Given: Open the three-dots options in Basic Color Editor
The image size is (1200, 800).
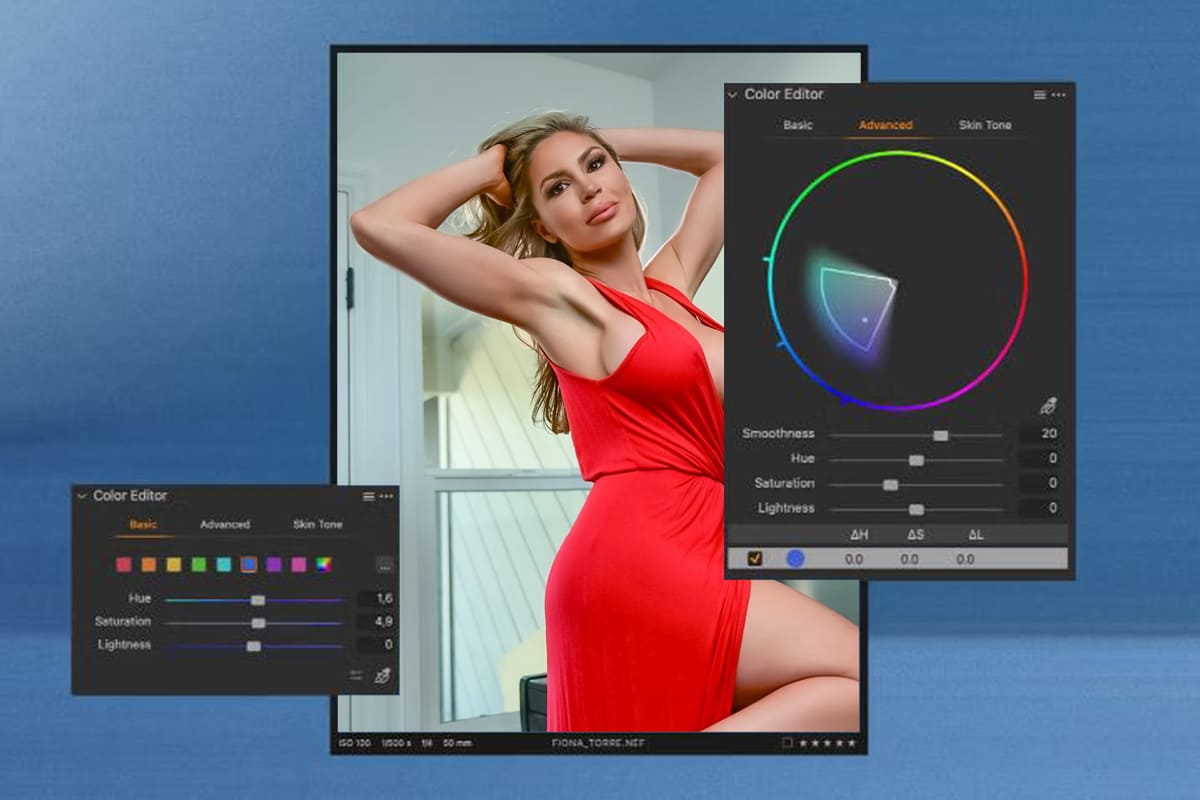Looking at the screenshot, I should [386, 496].
